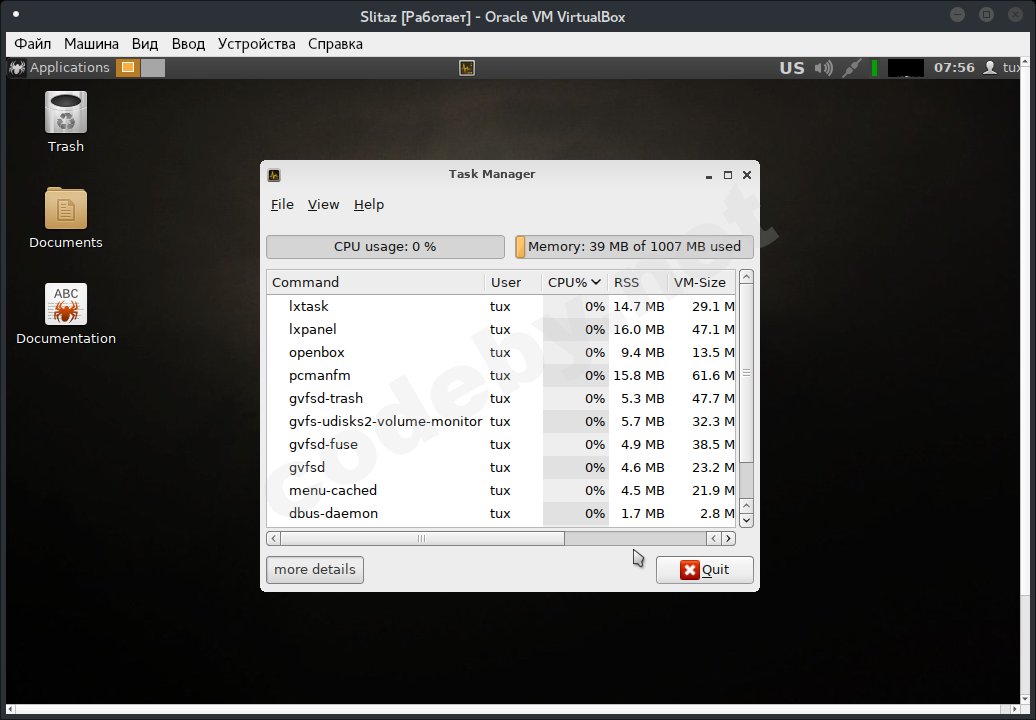Select the menu-cached process row

coord(501,490)
